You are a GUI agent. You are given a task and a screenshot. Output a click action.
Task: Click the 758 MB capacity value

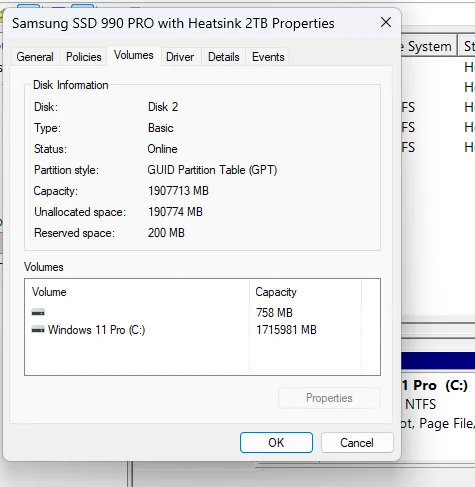(274, 313)
